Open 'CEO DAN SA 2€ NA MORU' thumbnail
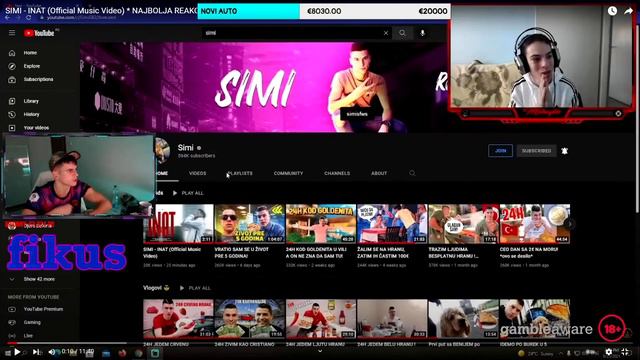This screenshot has height=360, width=640. click(x=535, y=224)
